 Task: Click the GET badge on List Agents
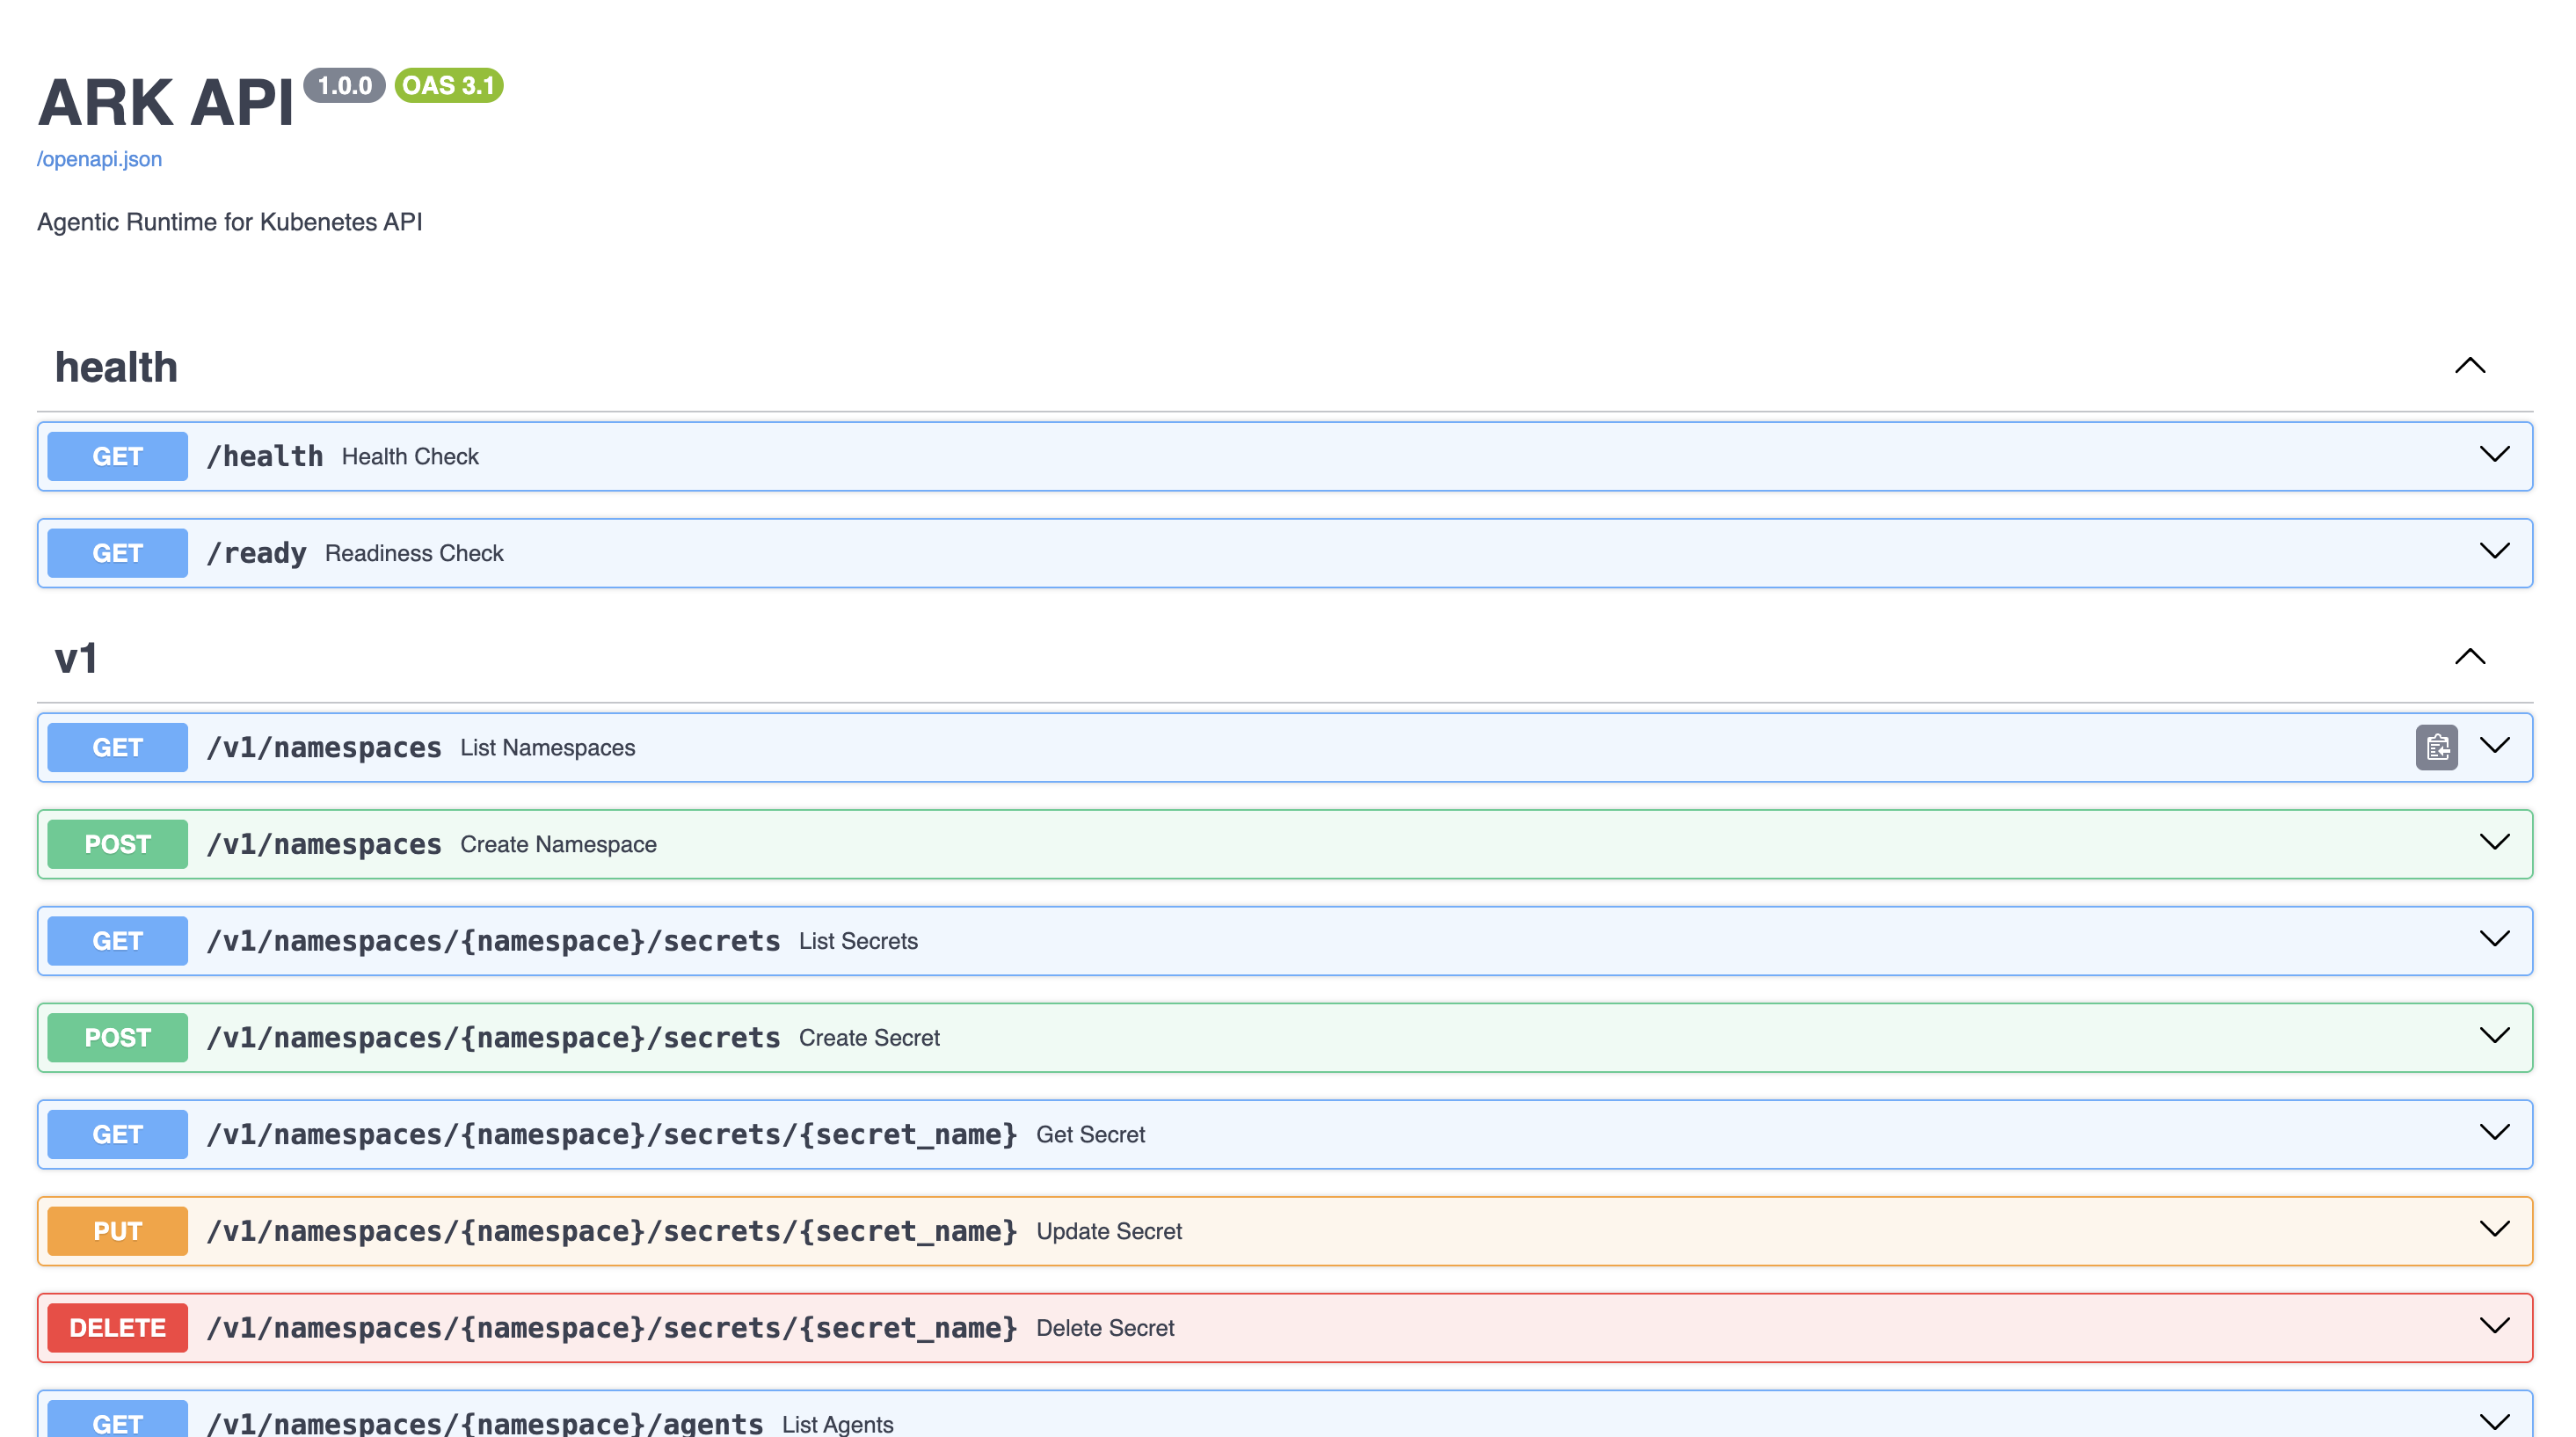(x=116, y=1423)
